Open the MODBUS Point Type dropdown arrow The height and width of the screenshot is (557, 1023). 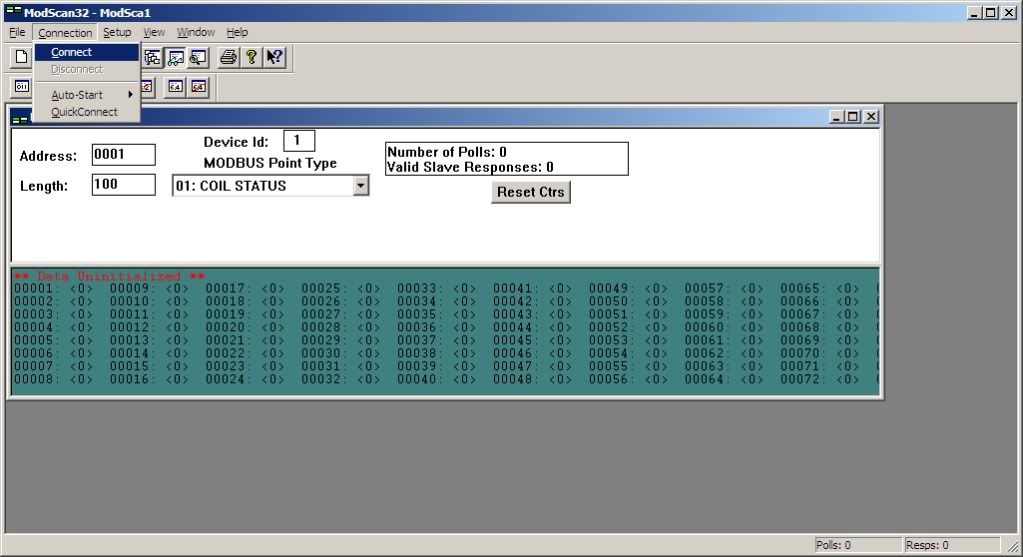pyautogui.click(x=361, y=186)
